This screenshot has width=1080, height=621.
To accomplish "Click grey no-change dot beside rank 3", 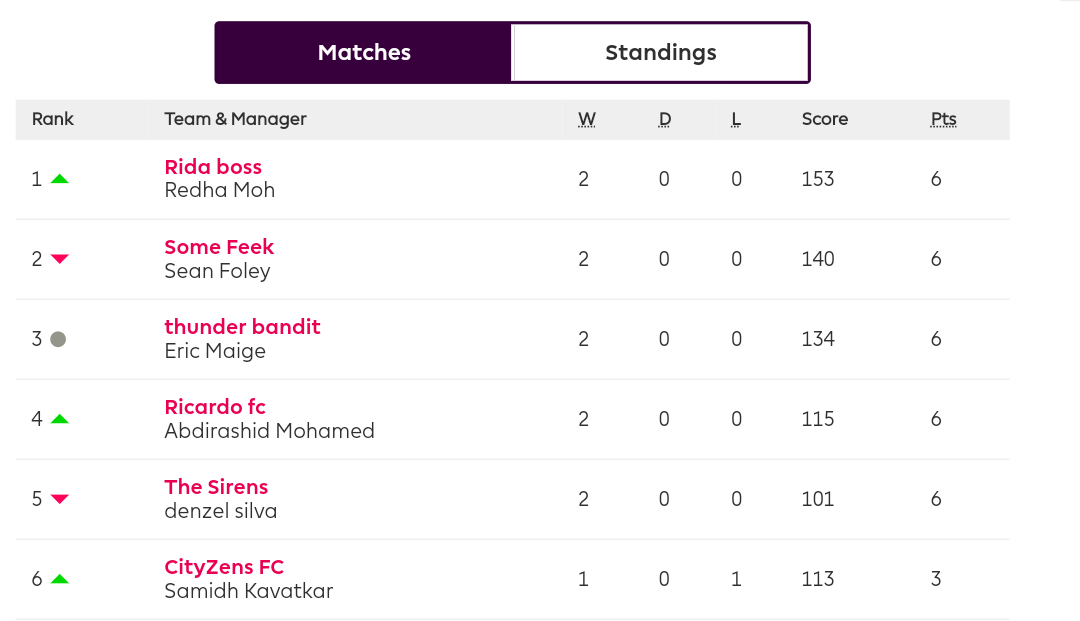I will coord(59,339).
